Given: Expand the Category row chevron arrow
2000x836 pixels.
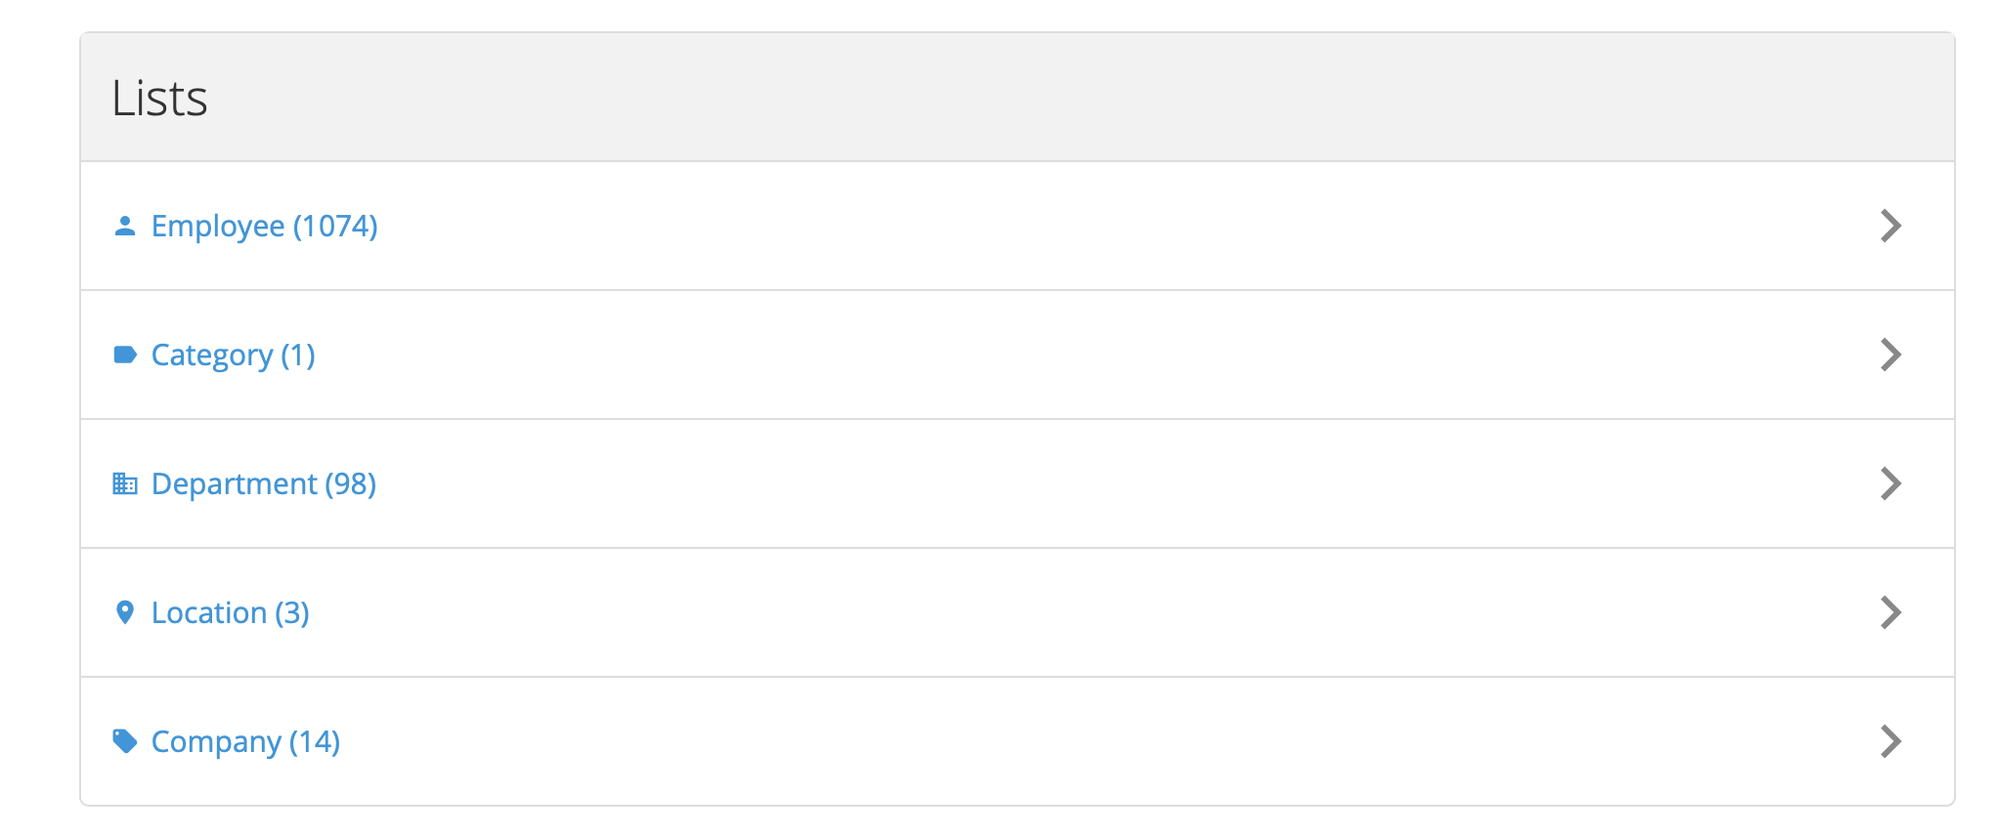Looking at the screenshot, I should (x=1889, y=355).
